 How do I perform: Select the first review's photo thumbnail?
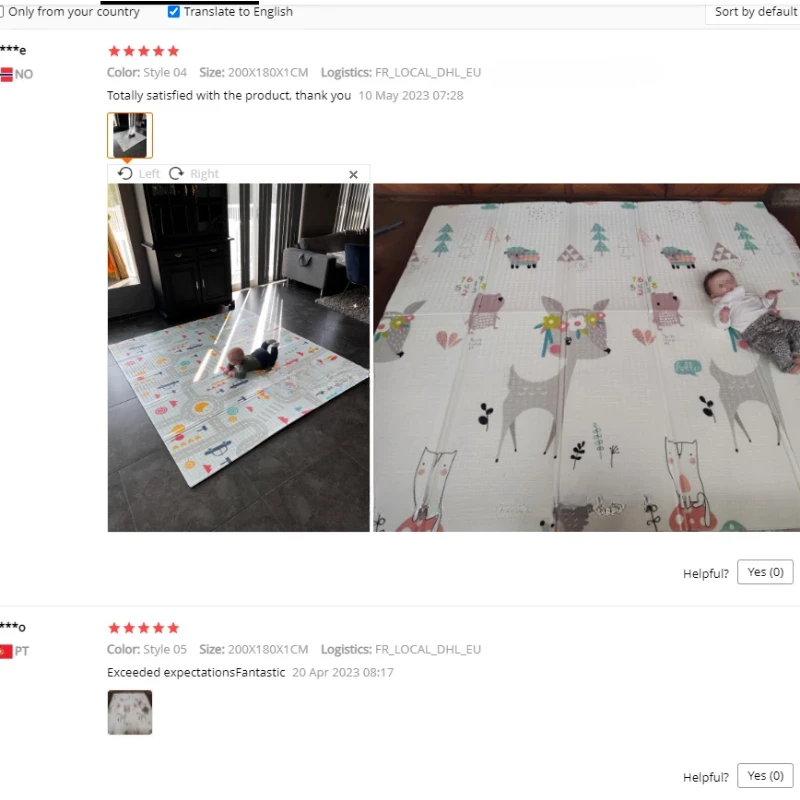pyautogui.click(x=130, y=135)
